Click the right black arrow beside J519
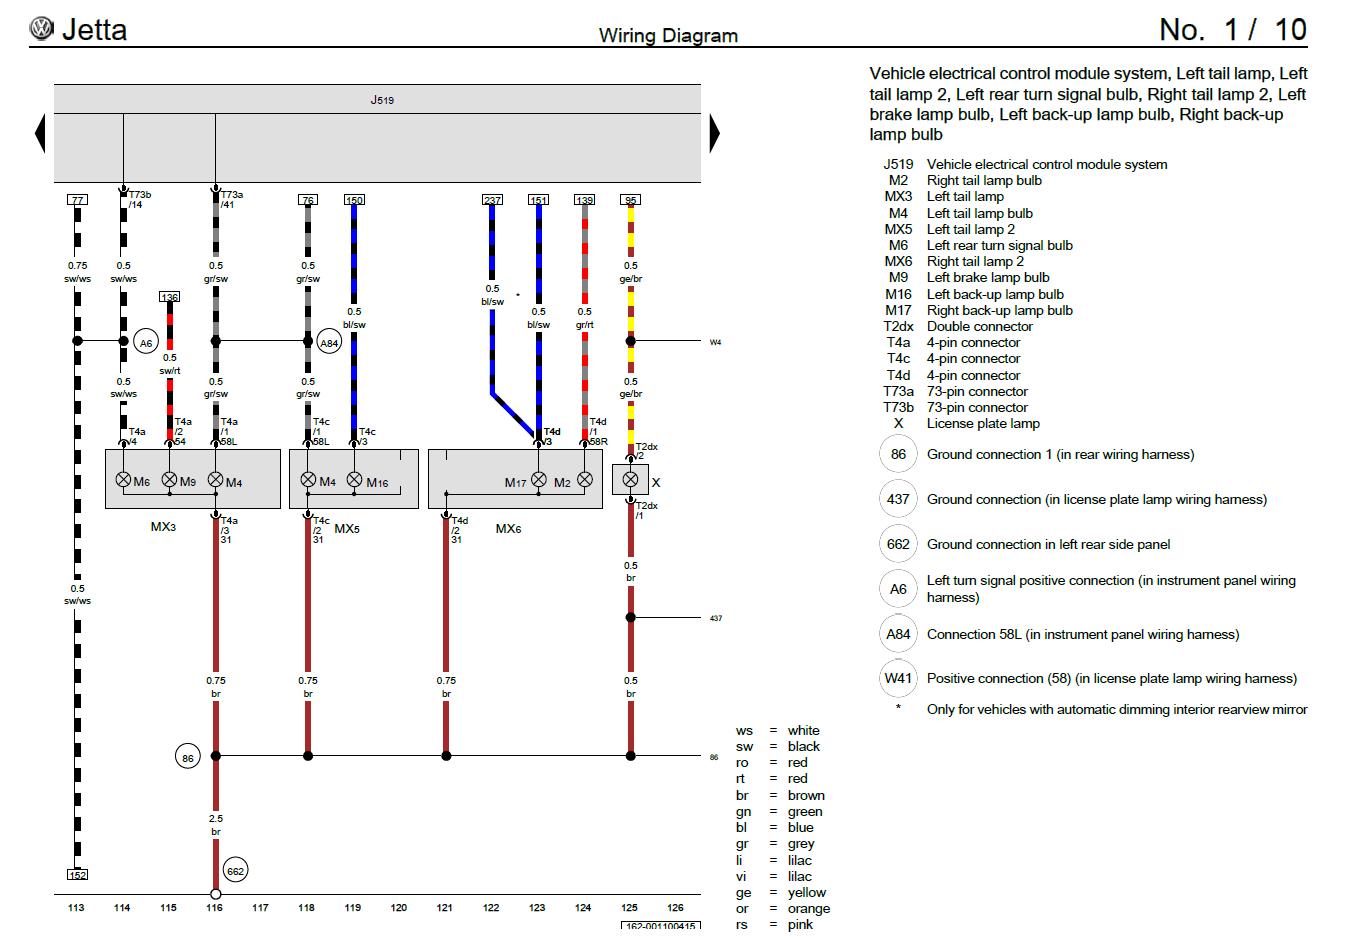 pos(714,133)
